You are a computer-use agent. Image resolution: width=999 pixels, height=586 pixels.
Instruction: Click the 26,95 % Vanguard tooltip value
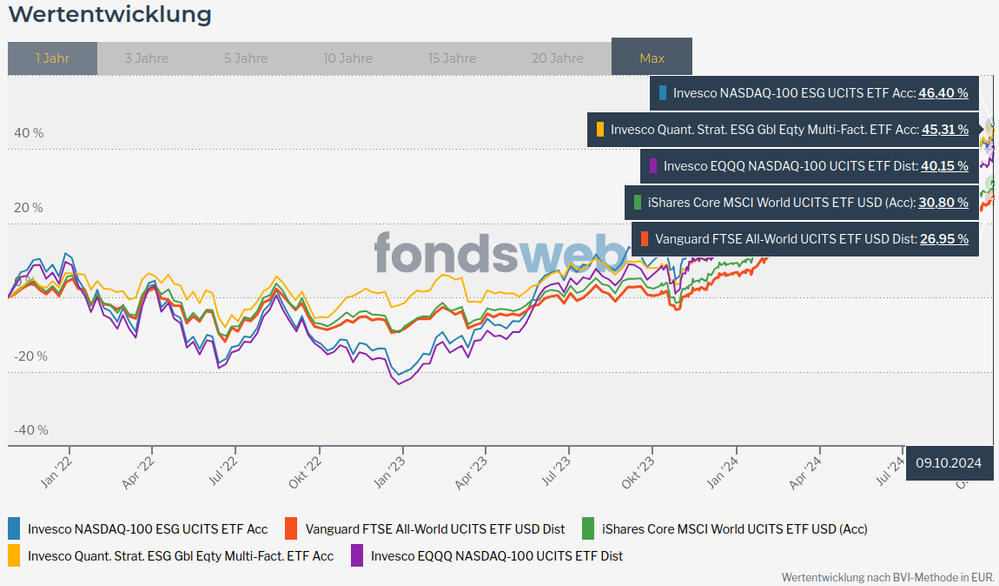943,239
